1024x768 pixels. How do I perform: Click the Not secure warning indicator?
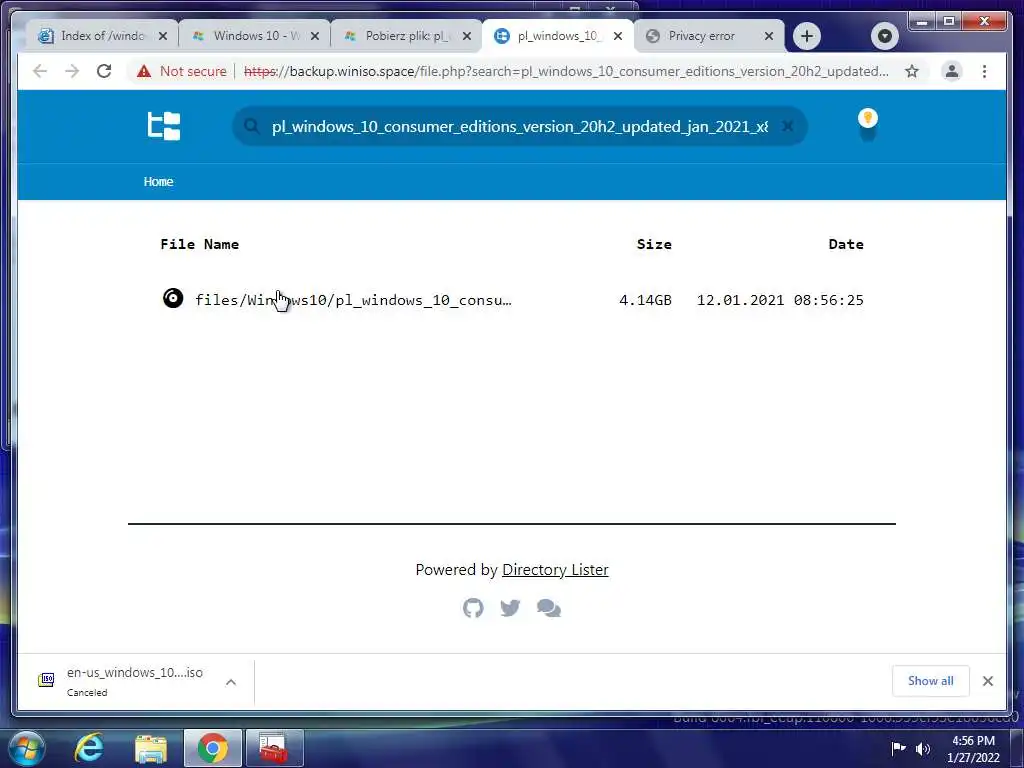[182, 71]
